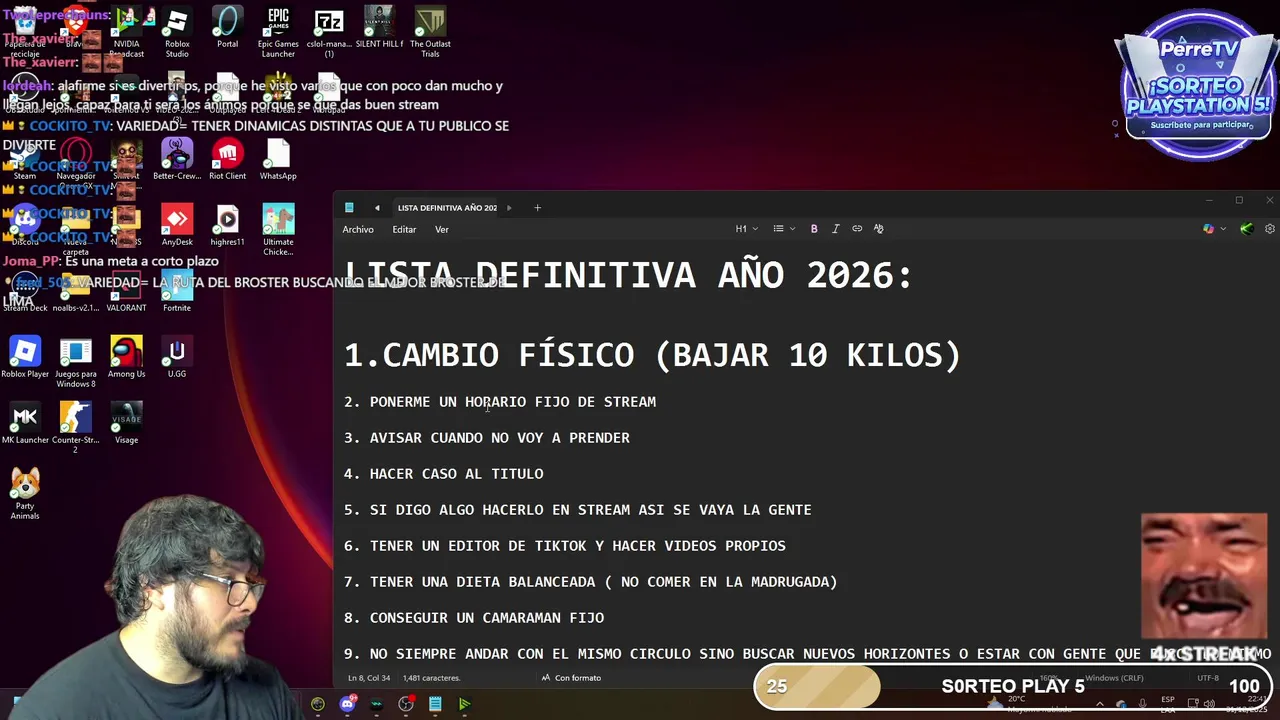This screenshot has width=1280, height=720.
Task: Open the Ver menu in Notepad
Action: click(x=441, y=230)
